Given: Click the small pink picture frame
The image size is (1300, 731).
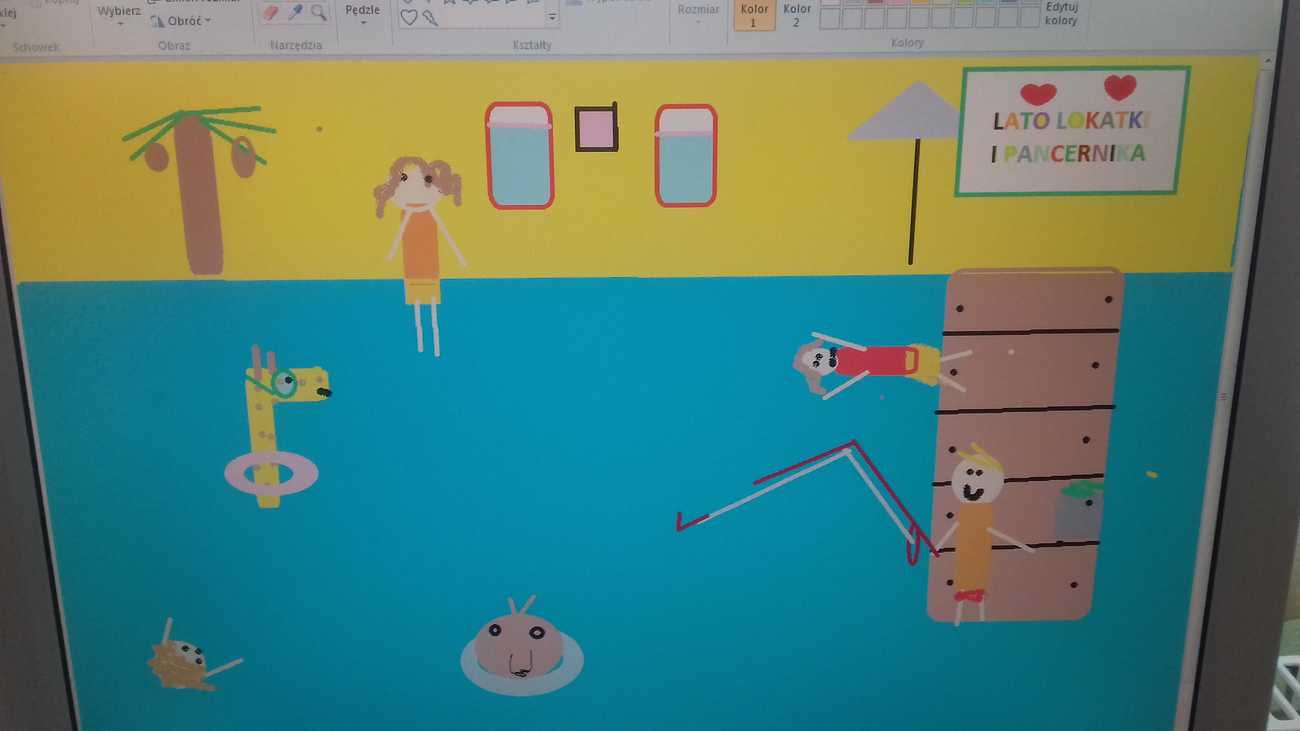Looking at the screenshot, I should pos(597,128).
